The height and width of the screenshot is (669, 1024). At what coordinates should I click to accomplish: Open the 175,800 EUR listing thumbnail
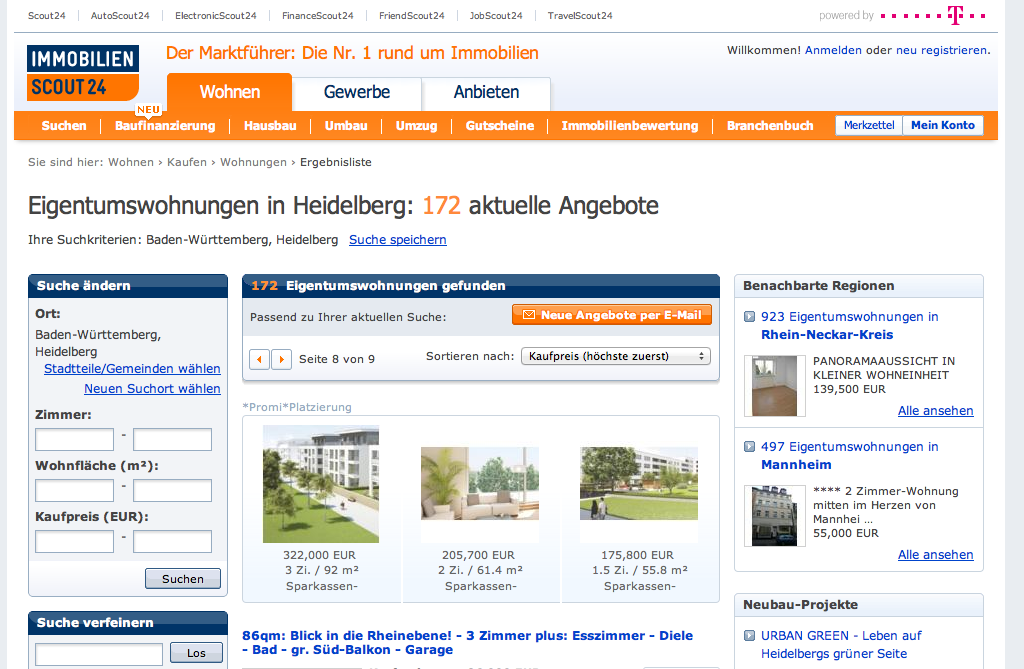[639, 483]
